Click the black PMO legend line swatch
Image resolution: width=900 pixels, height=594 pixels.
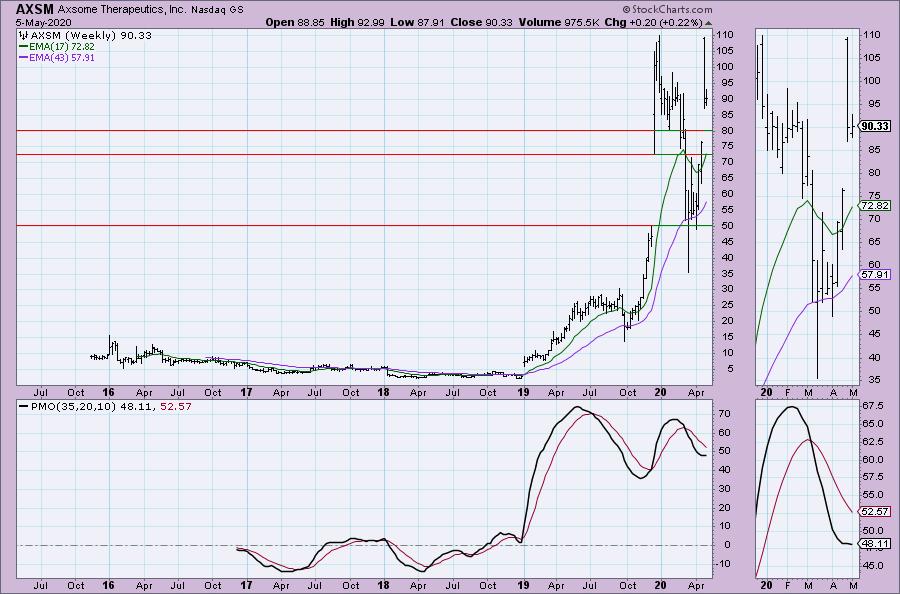24,406
